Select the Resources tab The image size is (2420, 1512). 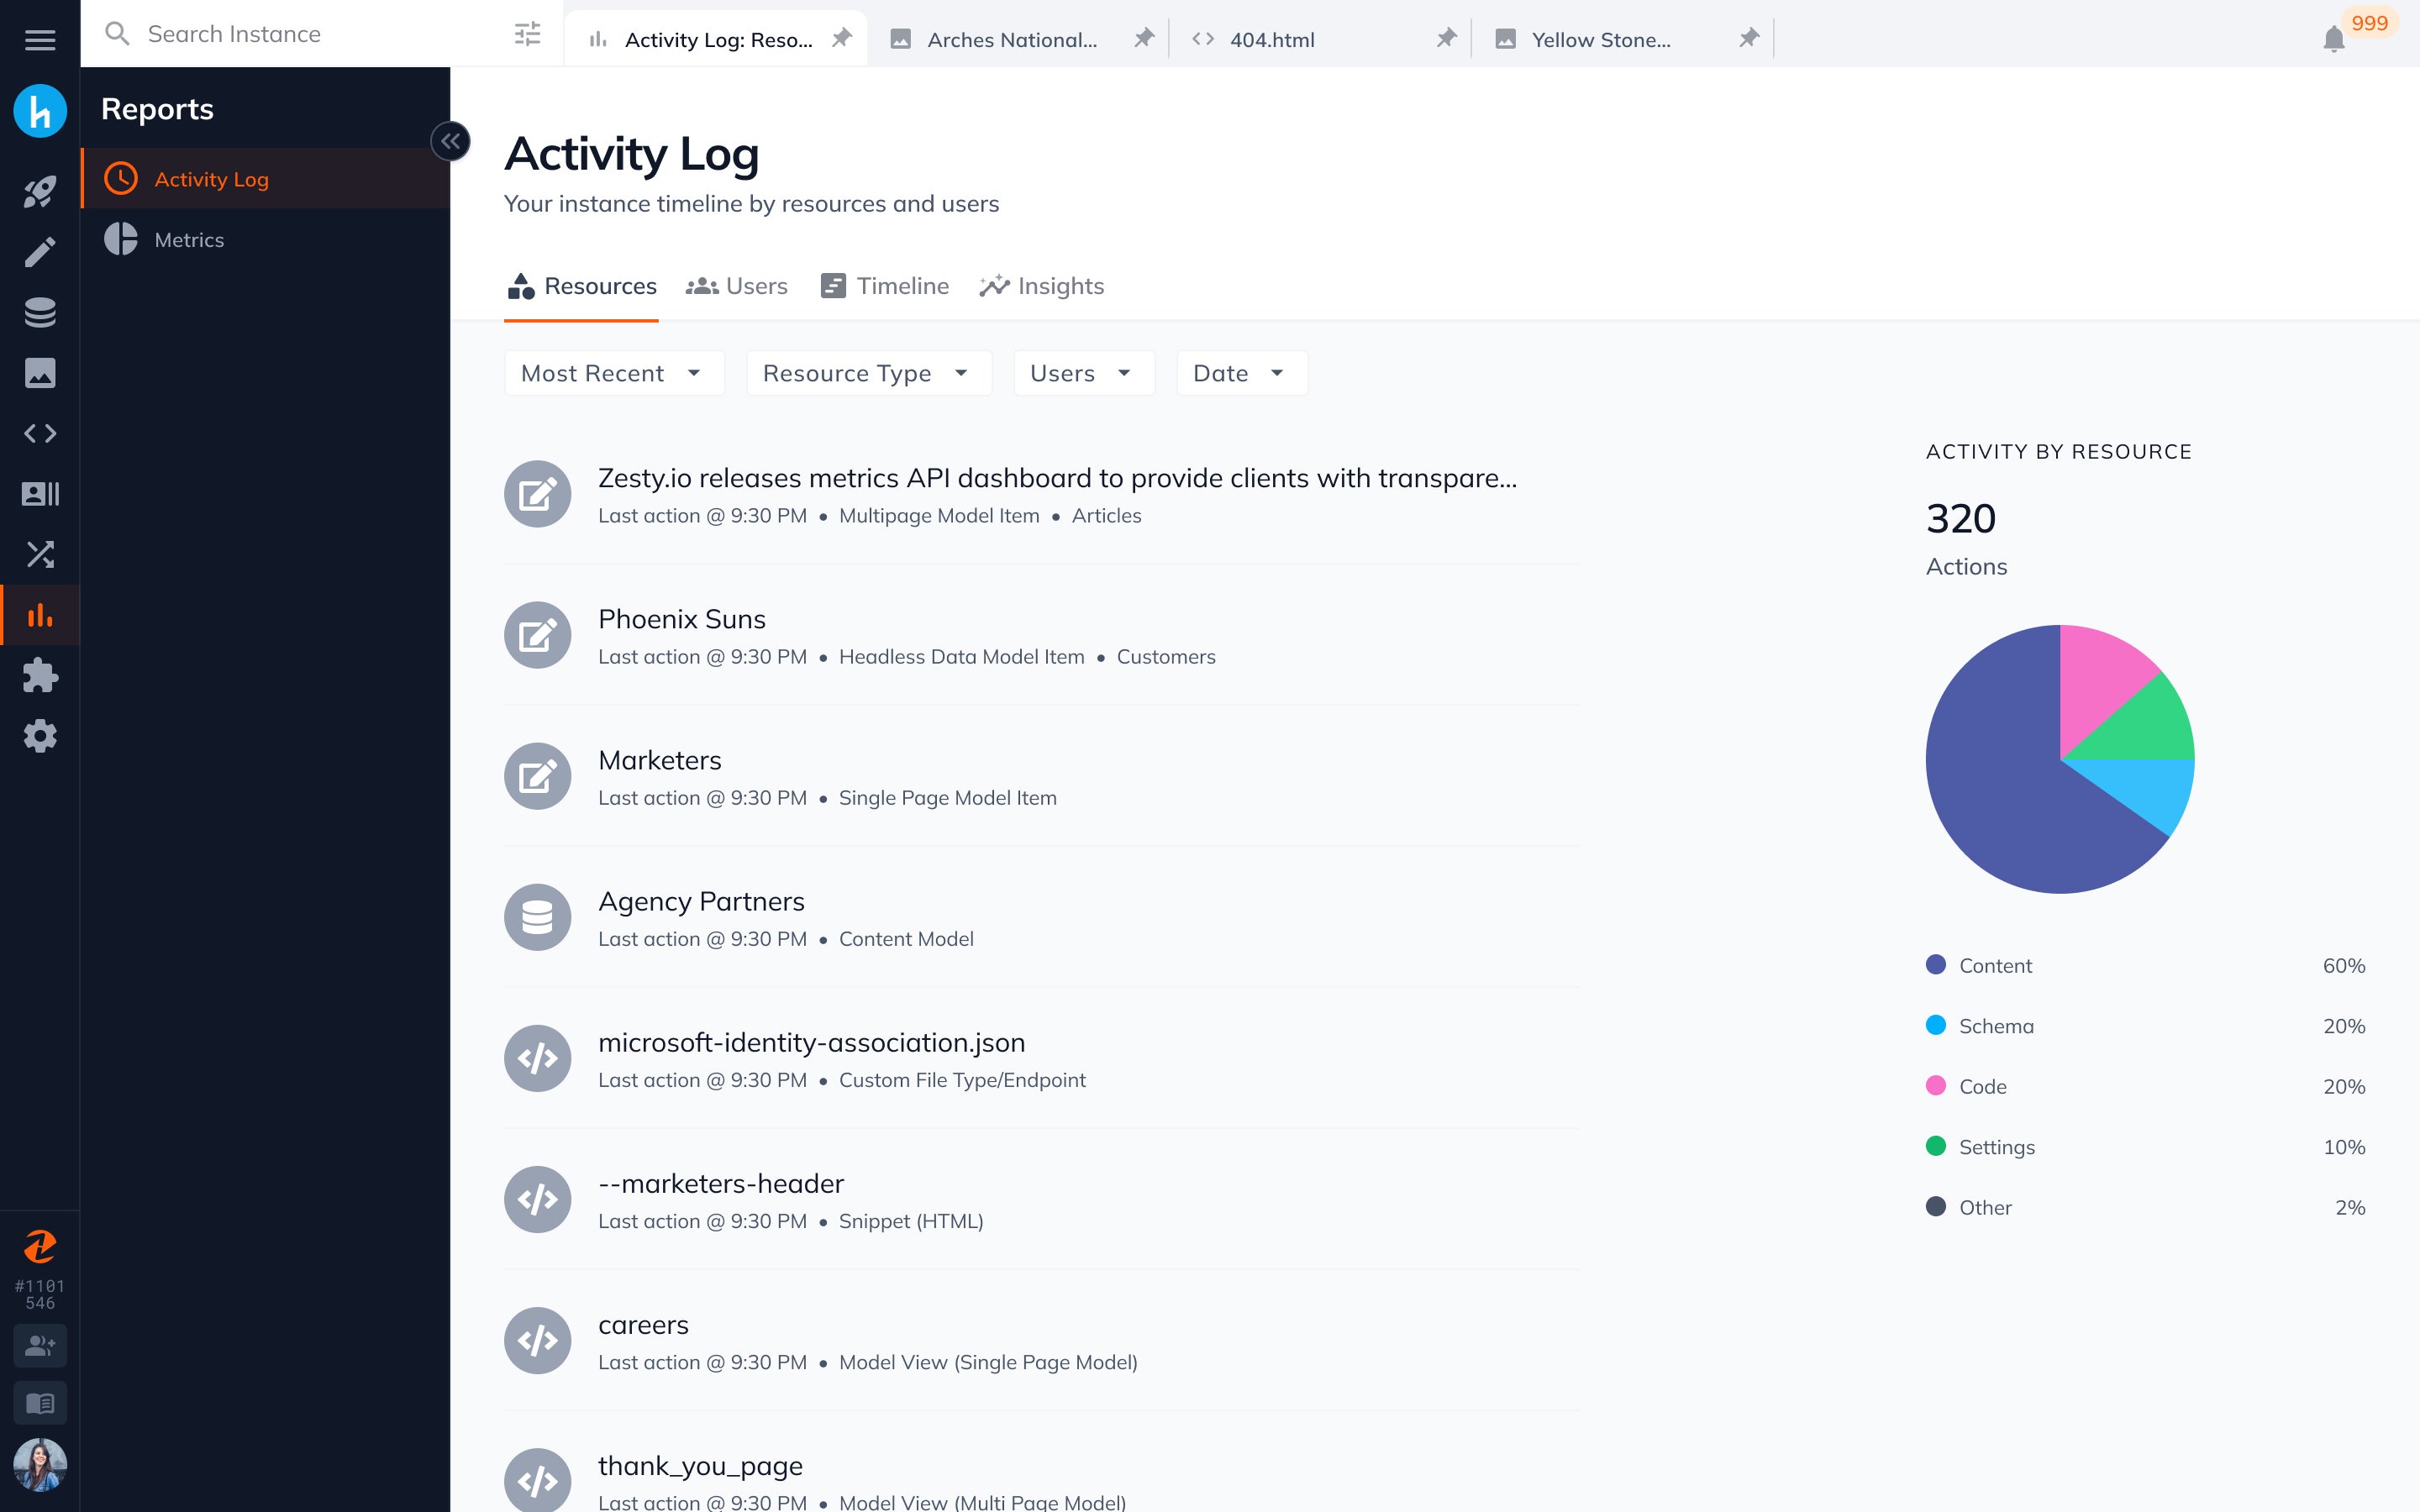point(581,286)
